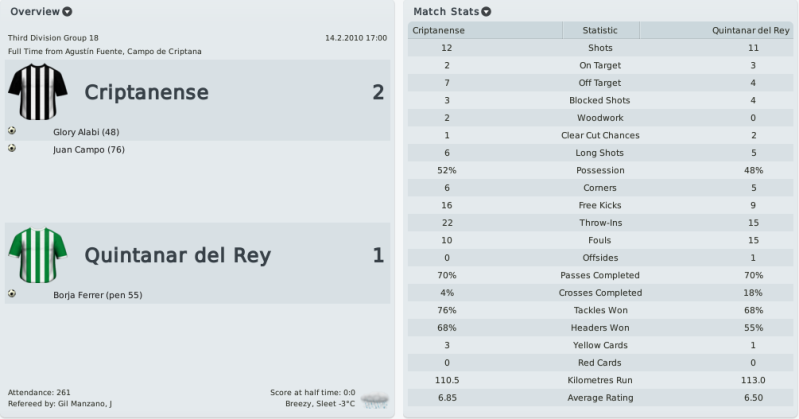The image size is (799, 419).
Task: Sort by the Statistic column header
Action: click(x=600, y=31)
